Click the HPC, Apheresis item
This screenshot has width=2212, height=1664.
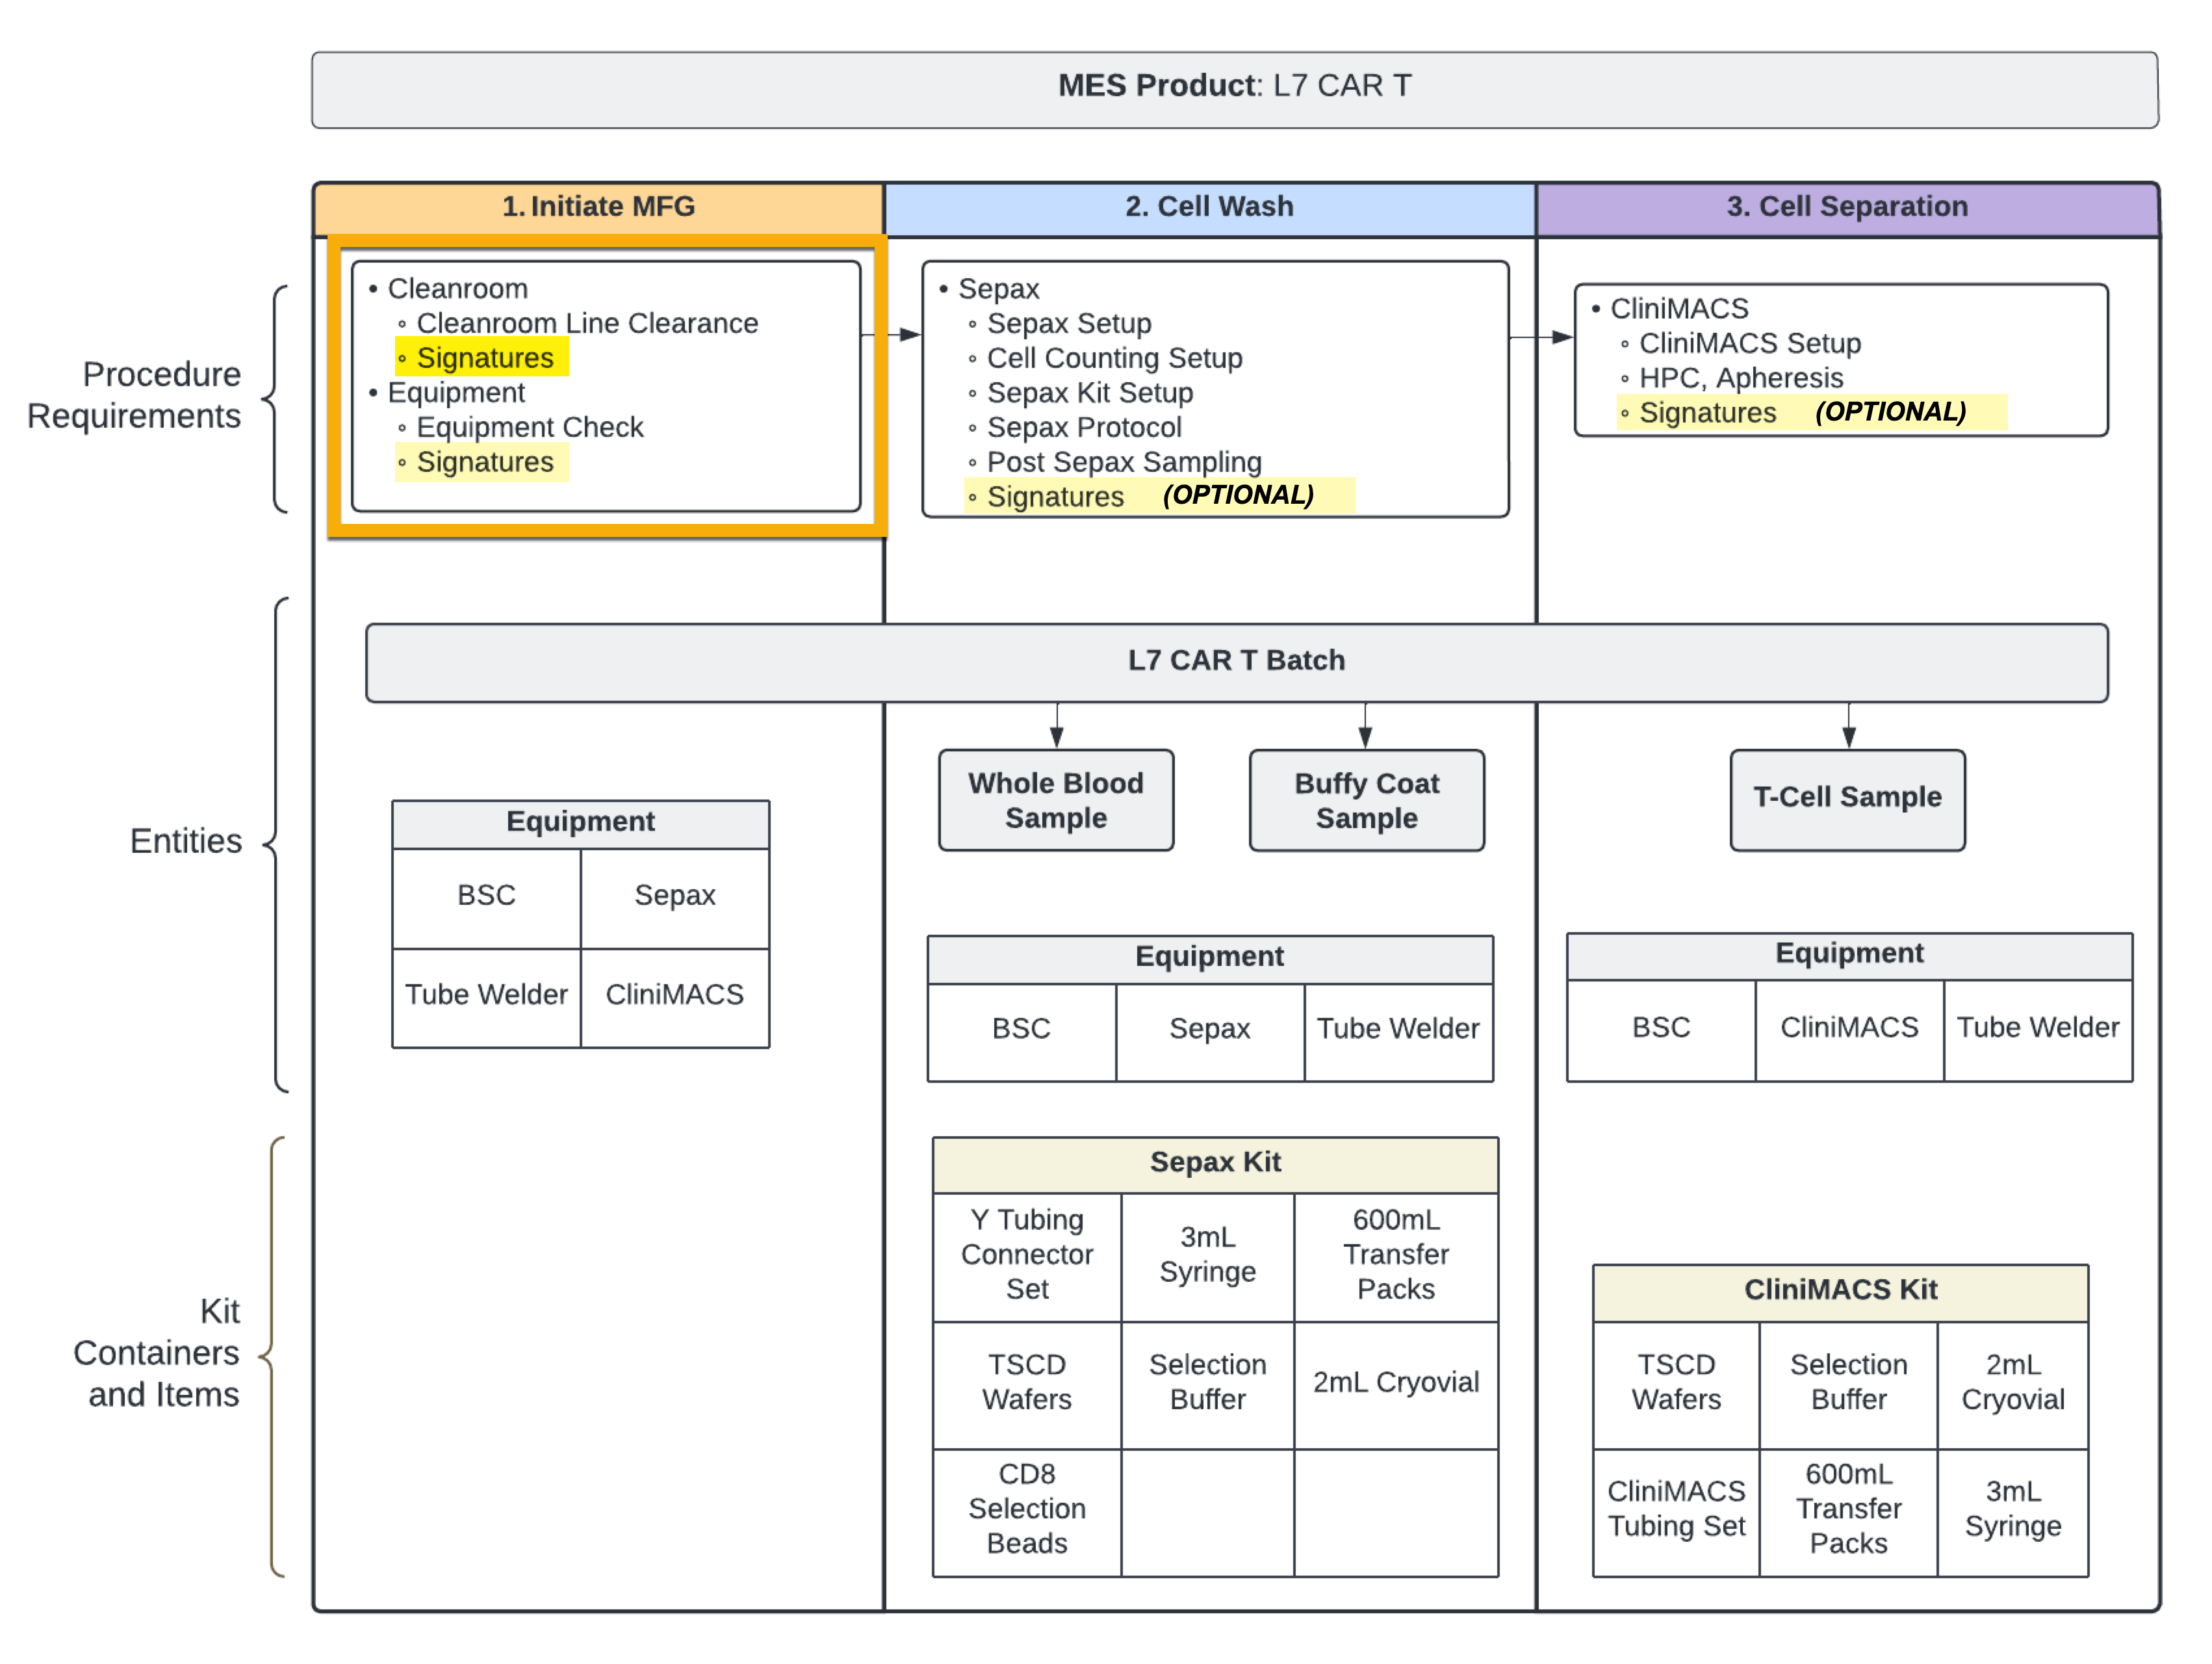click(1741, 378)
